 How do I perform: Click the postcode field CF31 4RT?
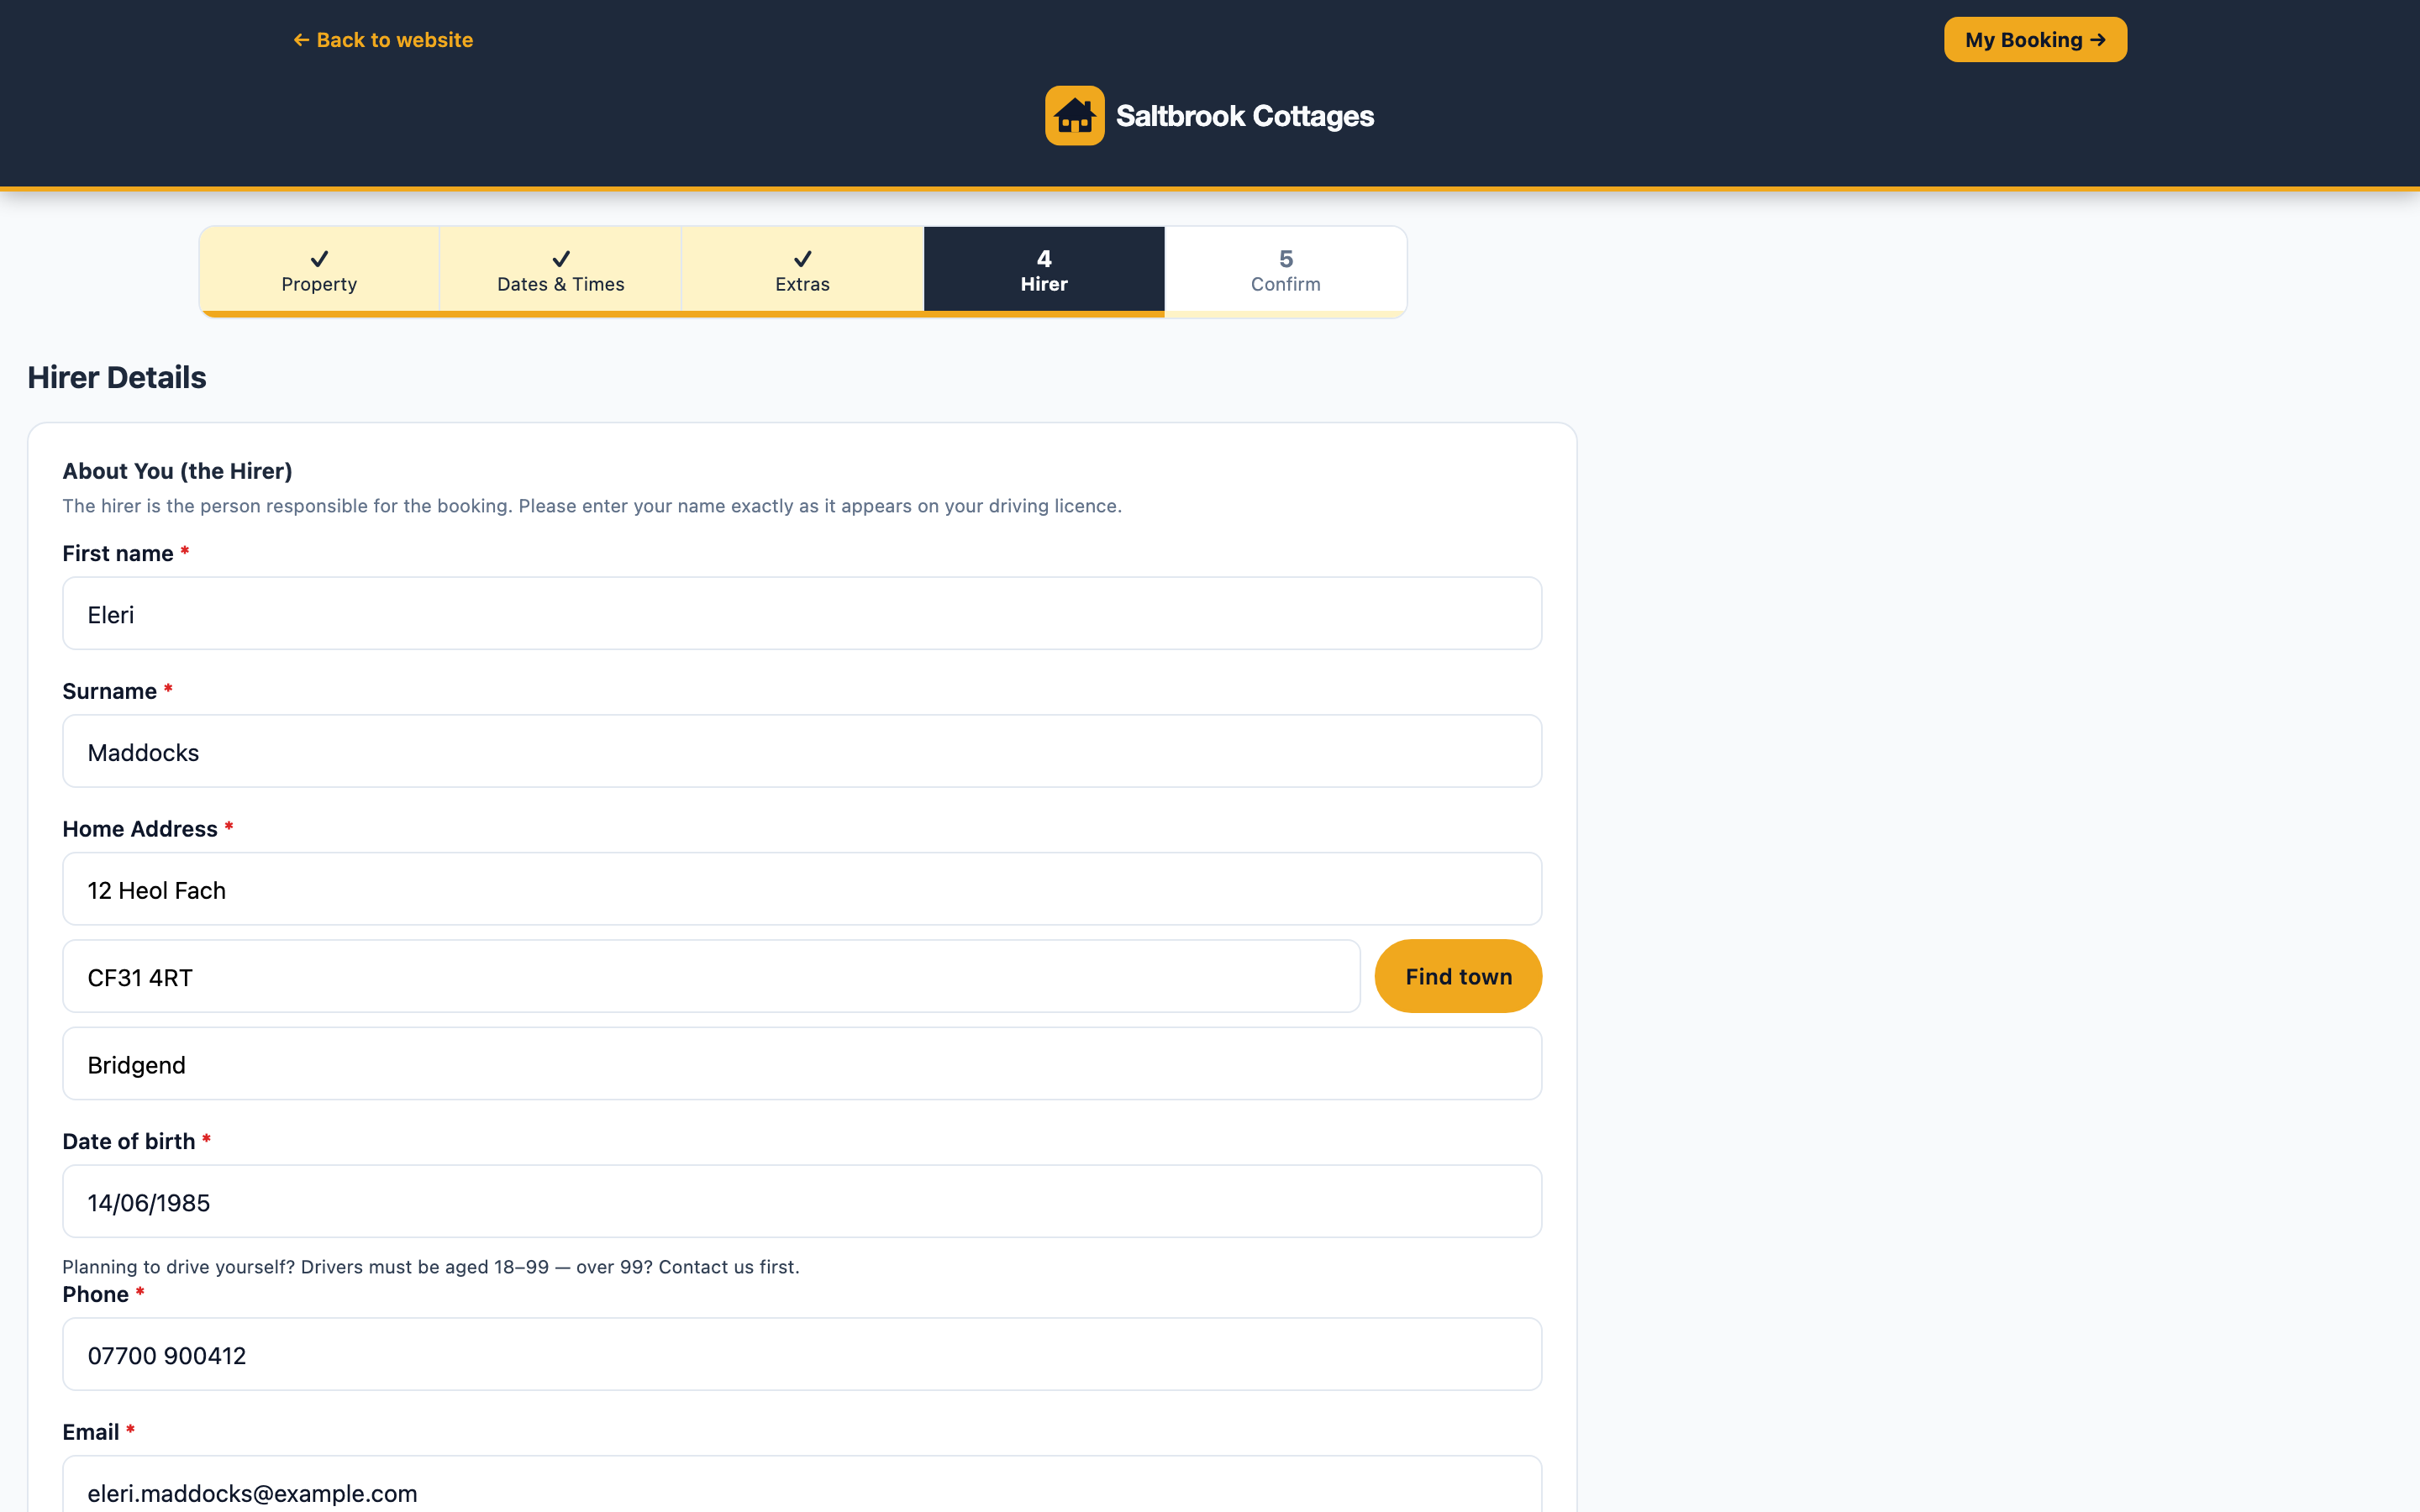711,976
